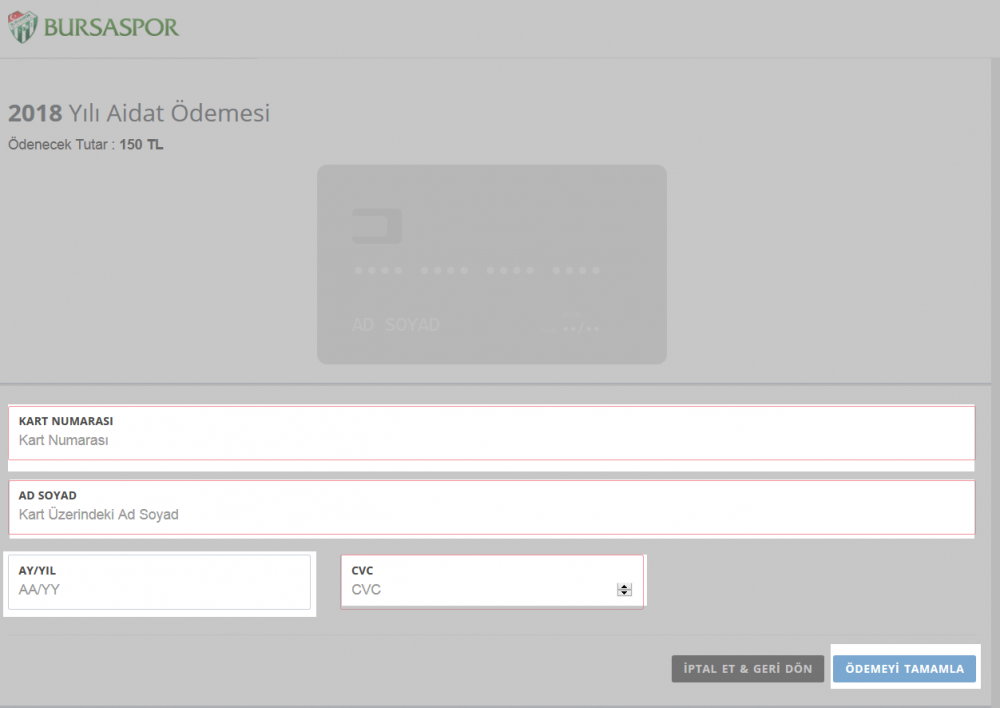Click into the Kart Üzerindeki Ad Soyad field

(490, 515)
